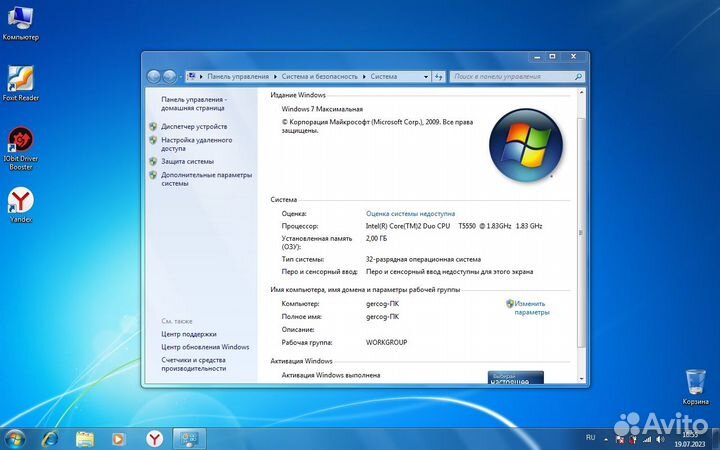Screen dimensions: 720x450
Task: Open the Windows Start button
Action: [15, 439]
